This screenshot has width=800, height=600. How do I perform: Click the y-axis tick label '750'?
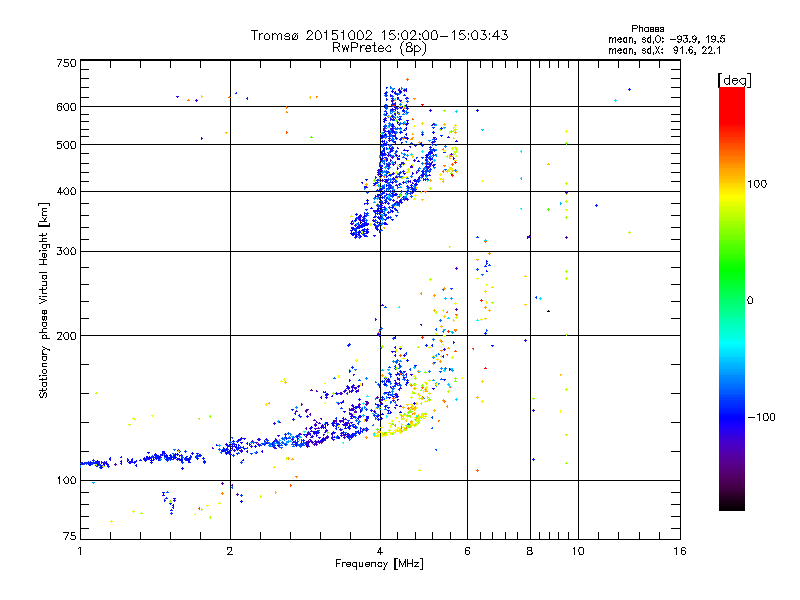pyautogui.click(x=66, y=63)
